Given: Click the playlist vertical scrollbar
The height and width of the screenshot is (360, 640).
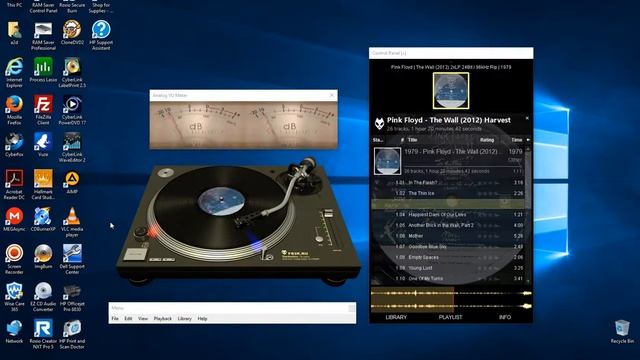Looking at the screenshot, I should (528, 215).
